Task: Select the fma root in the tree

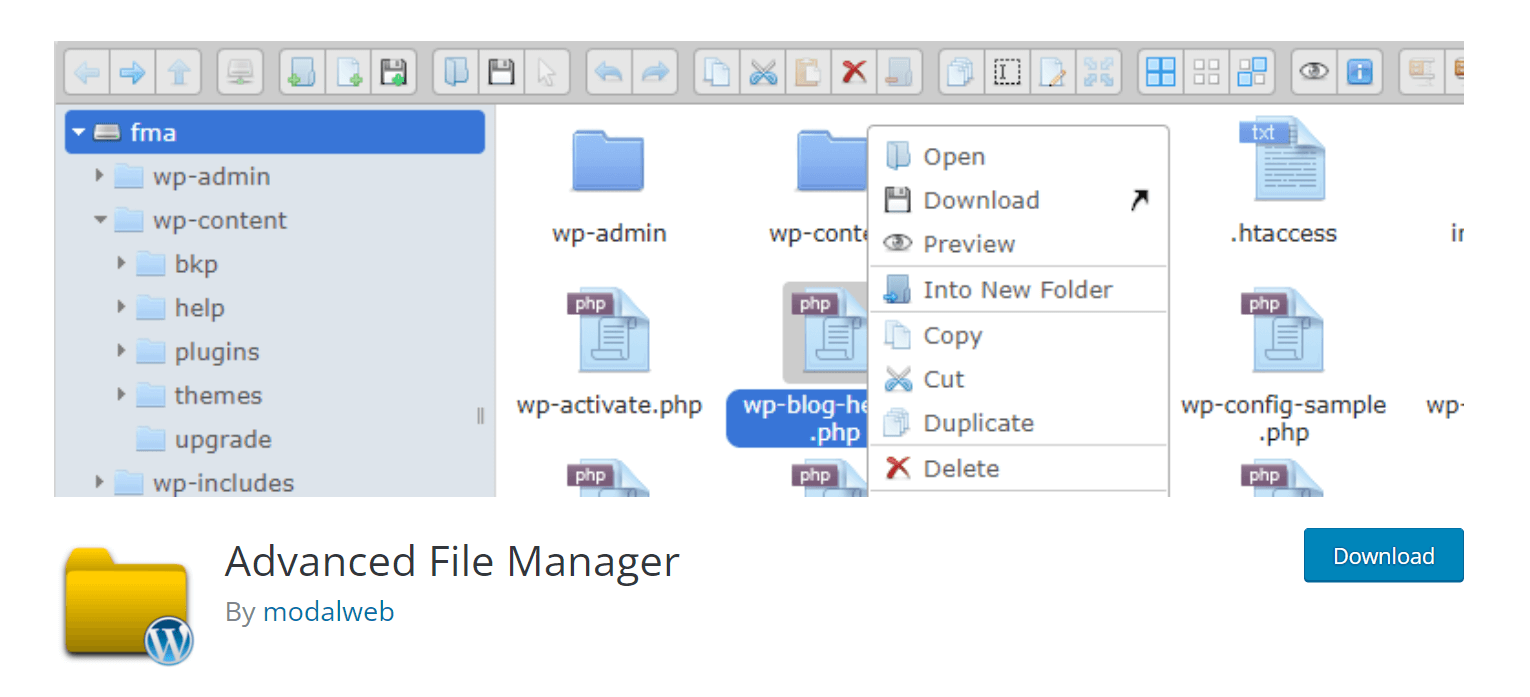Action: (275, 132)
